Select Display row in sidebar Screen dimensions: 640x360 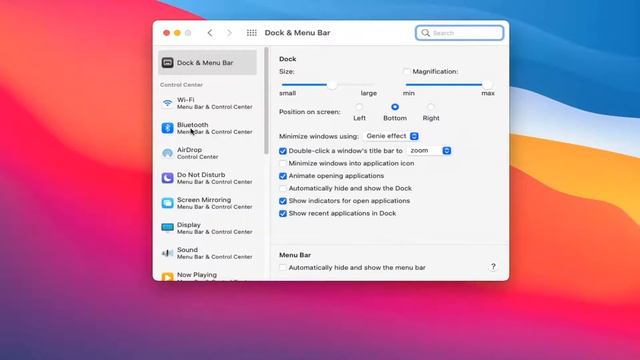pos(208,228)
